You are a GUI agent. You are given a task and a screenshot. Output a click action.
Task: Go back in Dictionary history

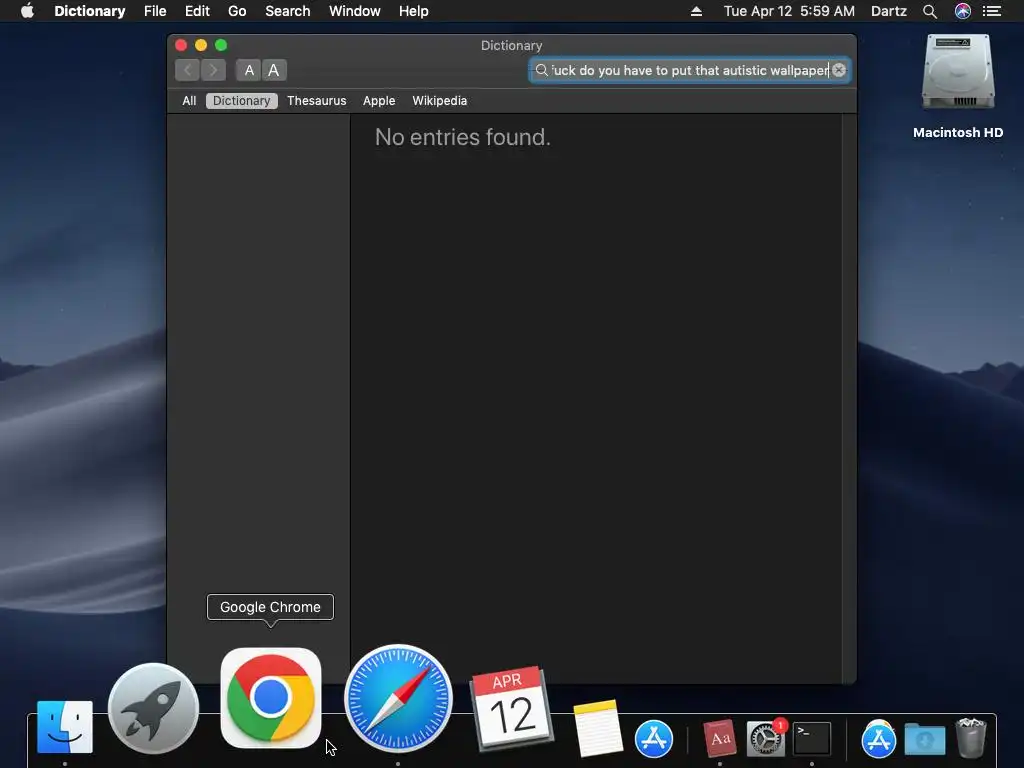click(187, 70)
